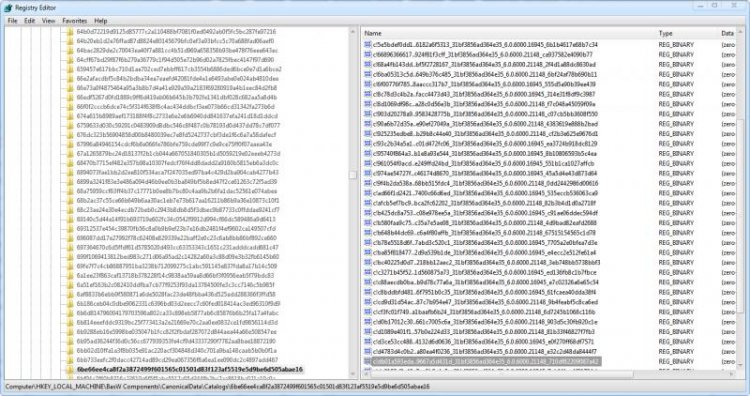Viewport: 750px width, 396px height.
Task: Click folder icon of key starting 64cff67bd
Action: 70,60
